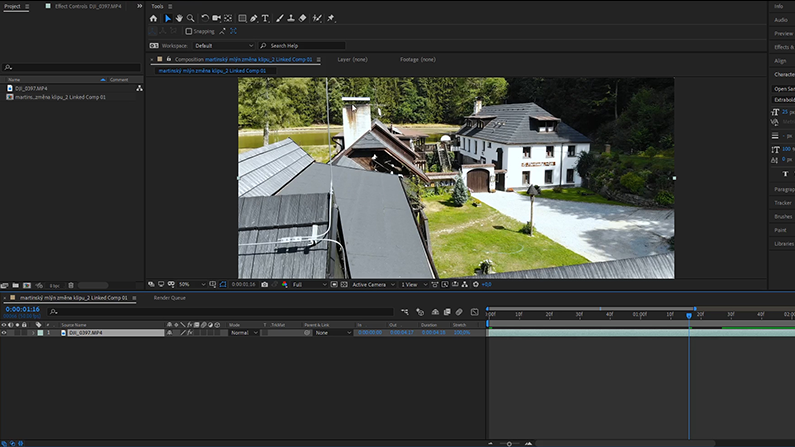Click the motion blur enable icon in timeline
Image resolution: width=795 pixels, height=447 pixels.
459,312
